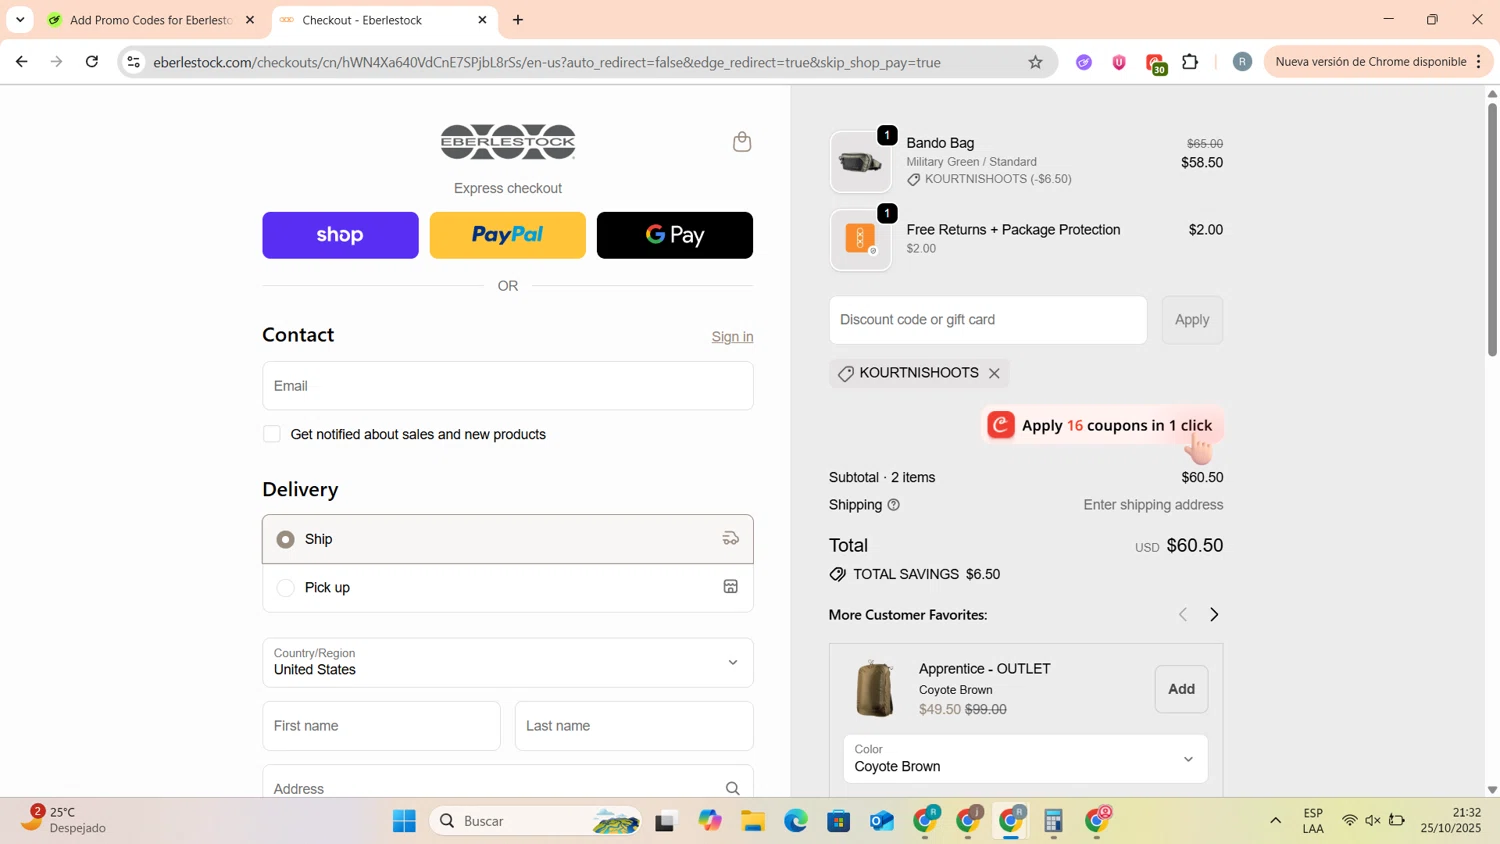
Task: Click the Discount code or gift card field
Action: pos(988,320)
